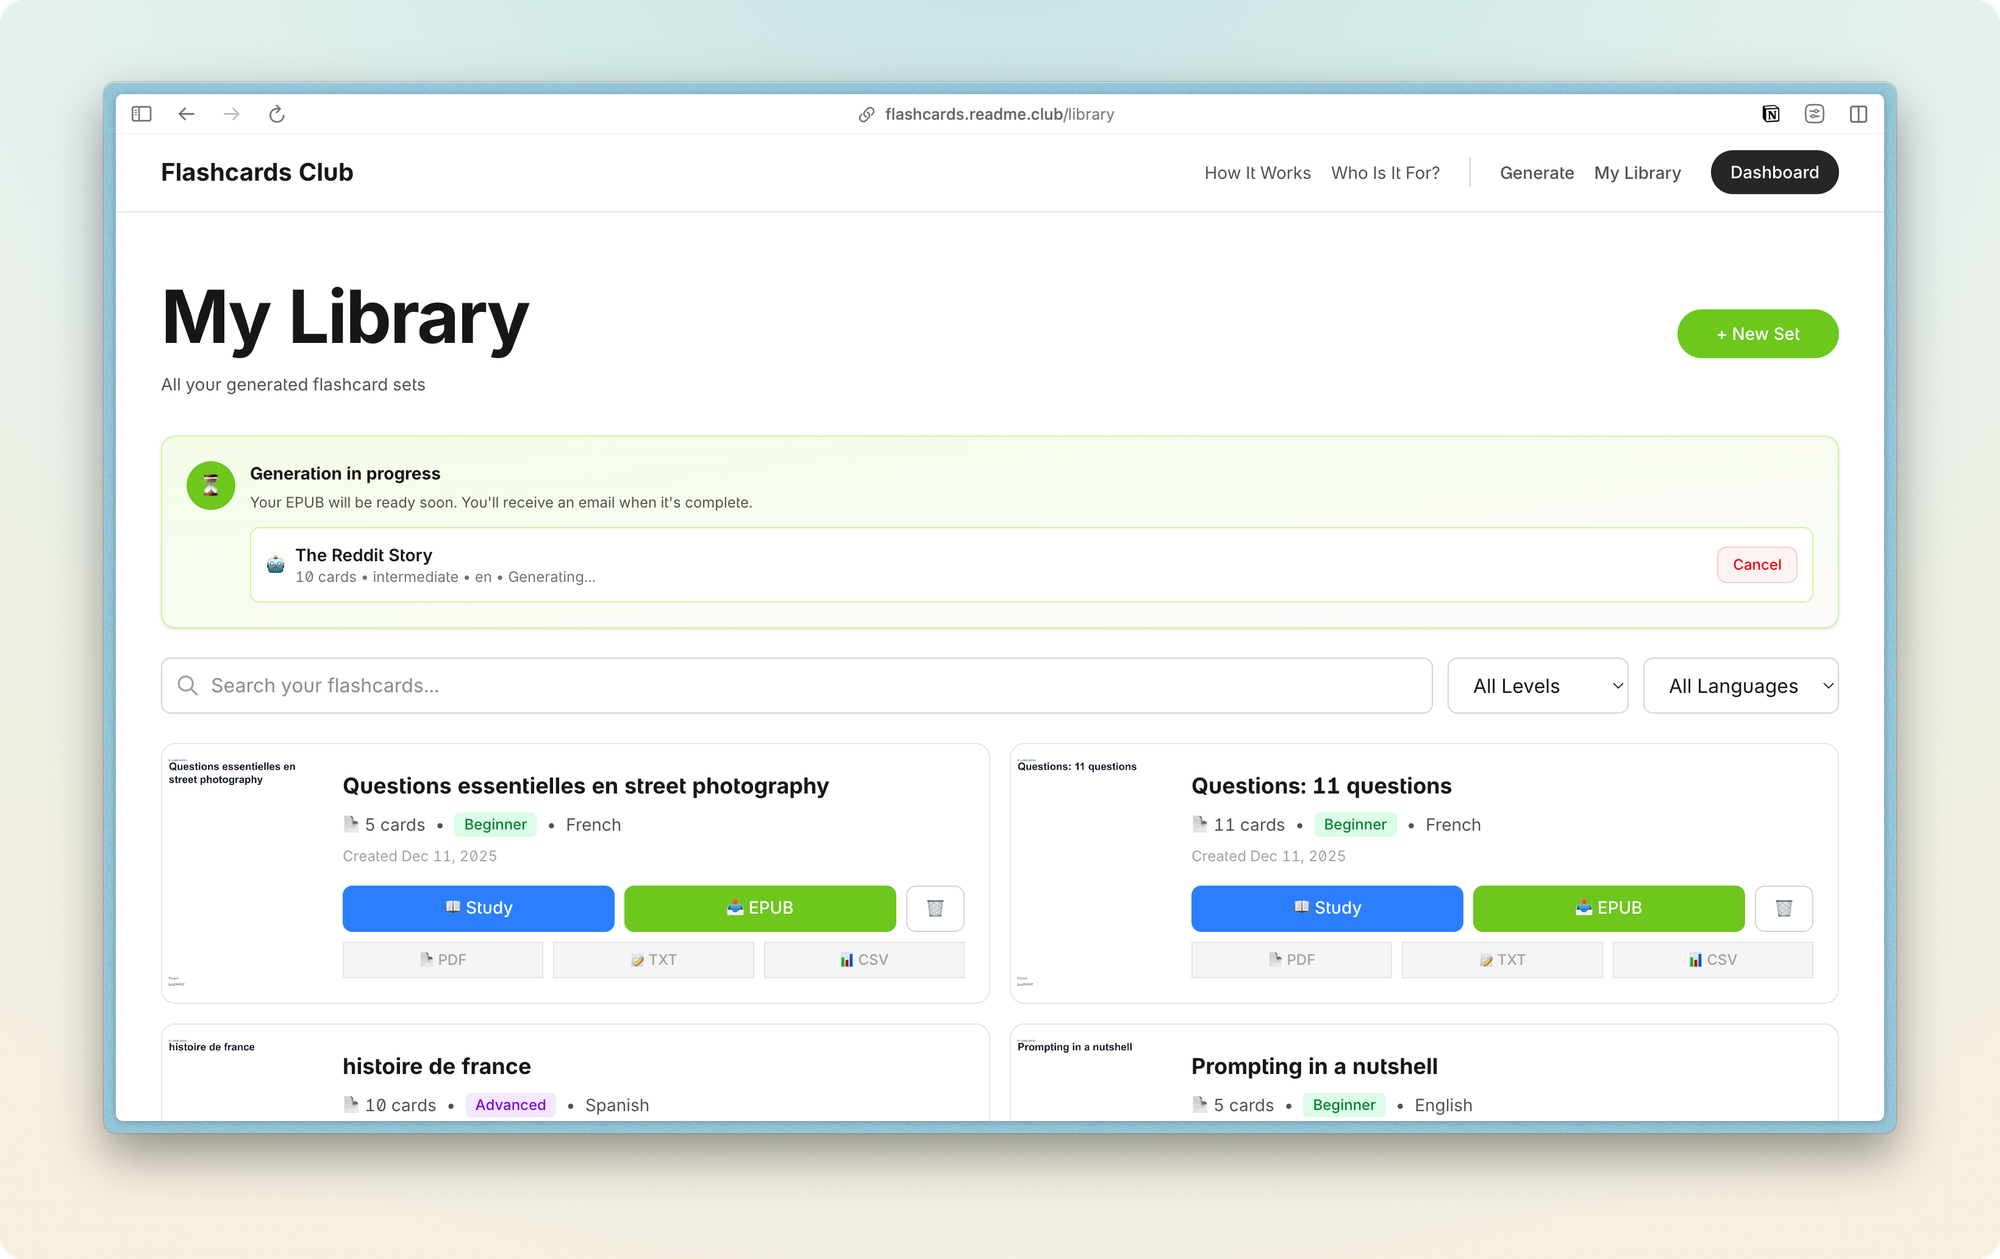Delete the street photography set with trash icon
This screenshot has height=1259, width=2000.
935,908
